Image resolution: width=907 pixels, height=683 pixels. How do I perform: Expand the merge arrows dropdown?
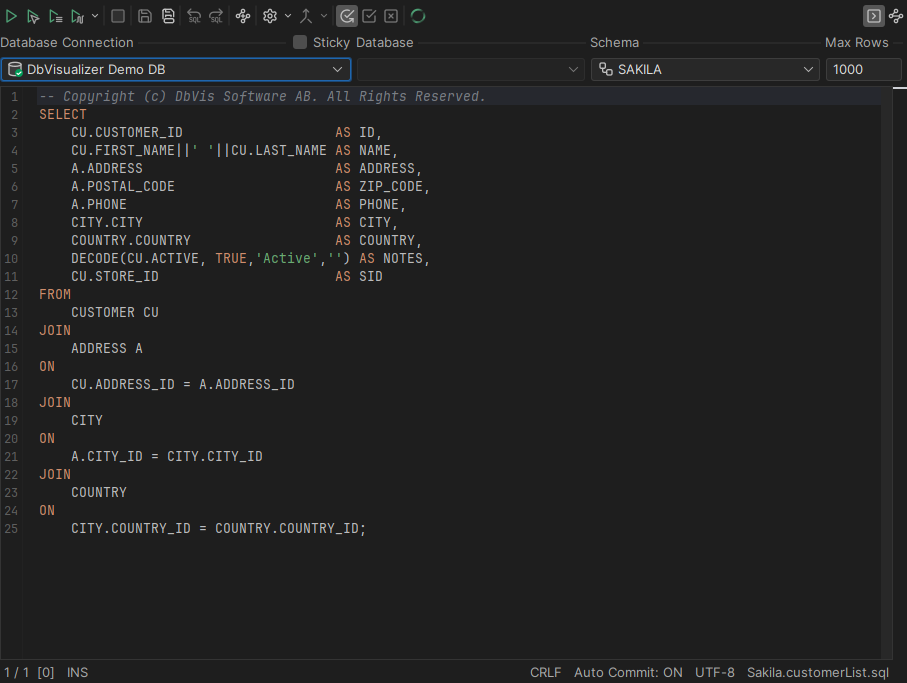(324, 16)
